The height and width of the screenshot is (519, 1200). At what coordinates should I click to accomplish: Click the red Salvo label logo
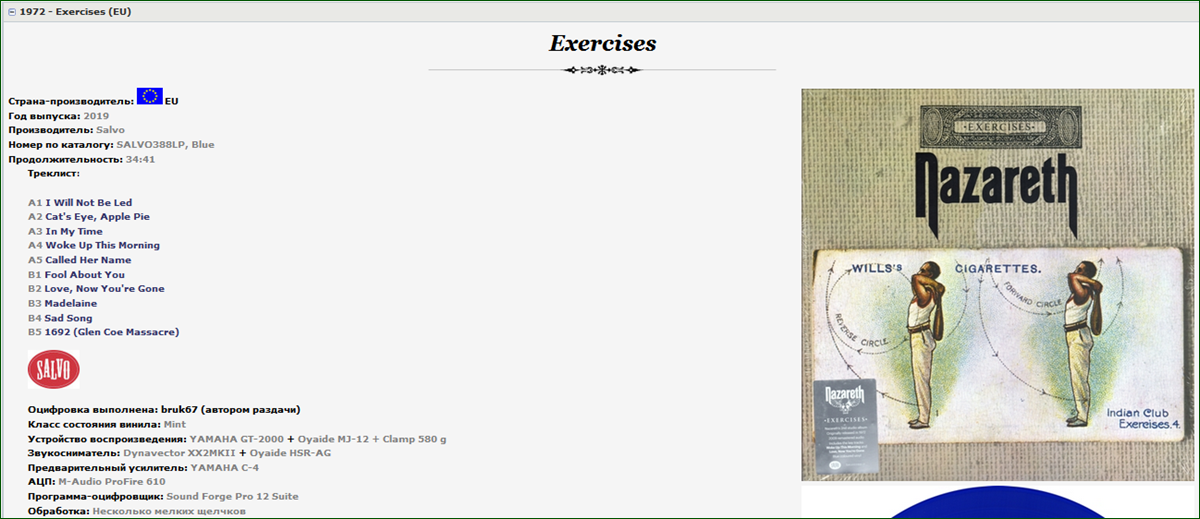point(54,369)
